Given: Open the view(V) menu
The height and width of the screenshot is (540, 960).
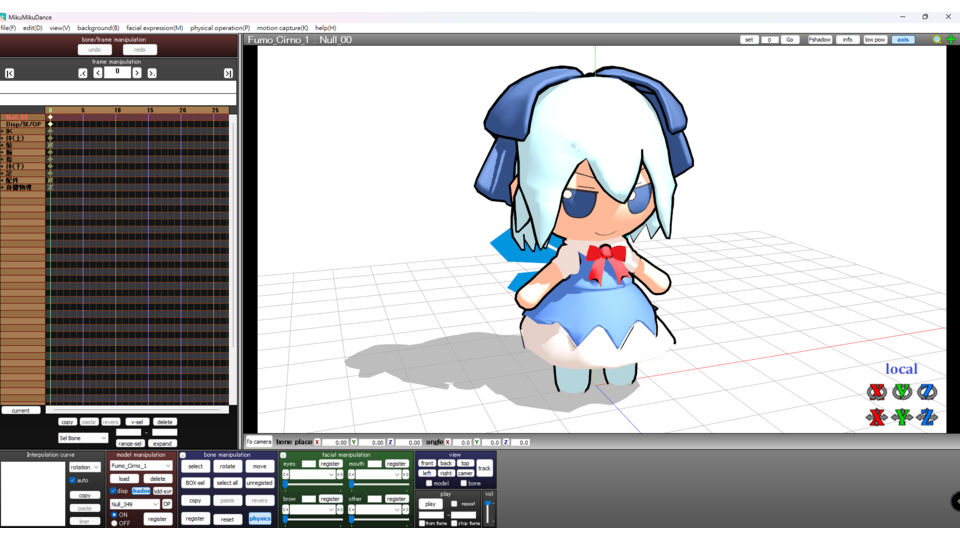Looking at the screenshot, I should 59,28.
